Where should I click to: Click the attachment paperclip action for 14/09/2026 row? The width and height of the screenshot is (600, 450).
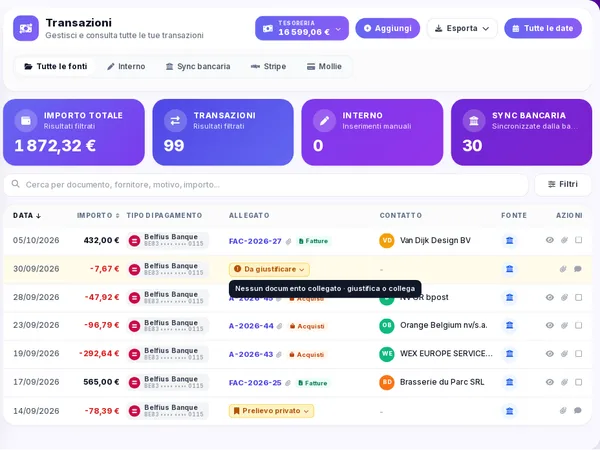click(563, 411)
